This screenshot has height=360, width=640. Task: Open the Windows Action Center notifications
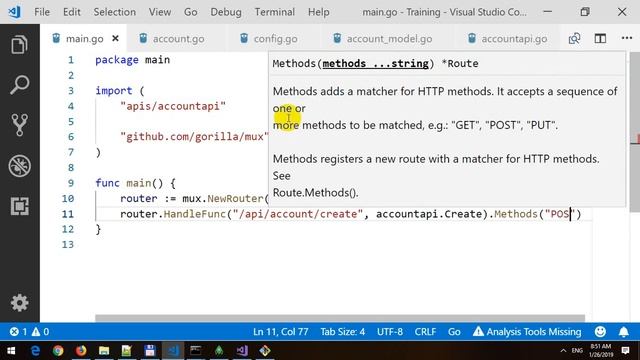(x=626, y=351)
